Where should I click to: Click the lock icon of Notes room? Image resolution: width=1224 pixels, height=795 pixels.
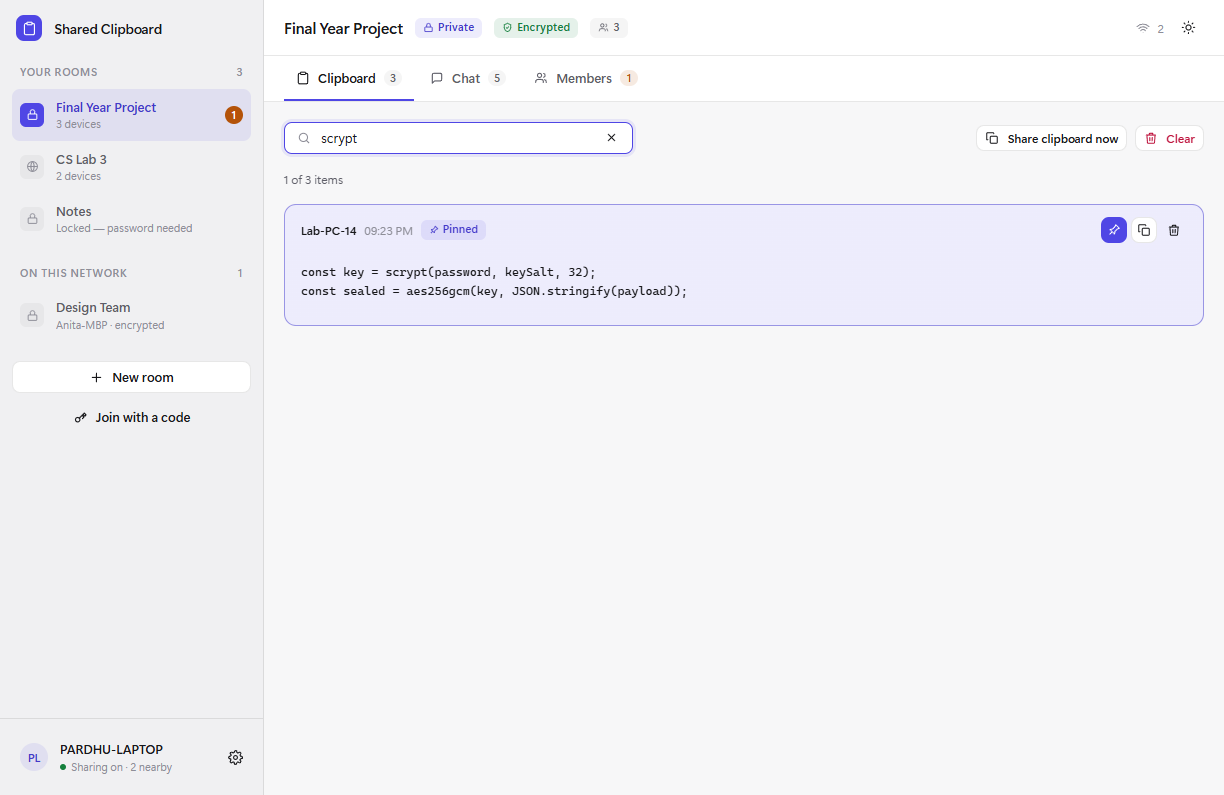32,219
